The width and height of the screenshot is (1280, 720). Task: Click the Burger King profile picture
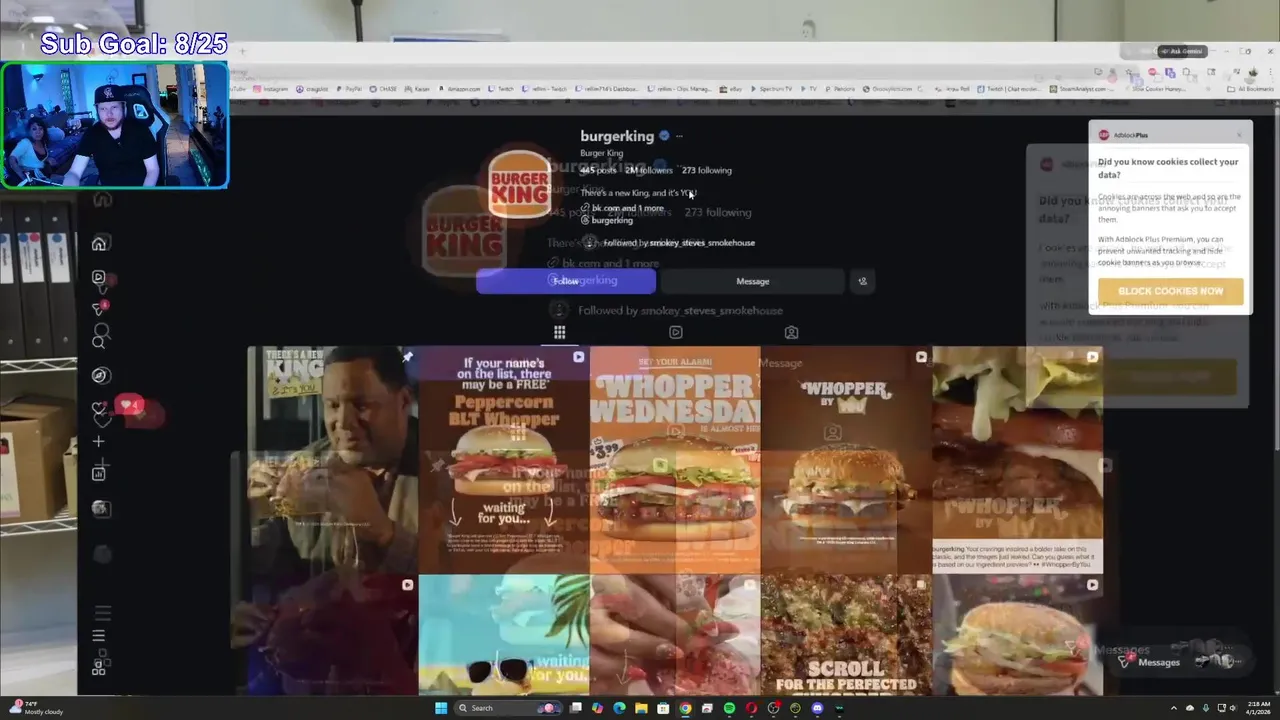(519, 184)
